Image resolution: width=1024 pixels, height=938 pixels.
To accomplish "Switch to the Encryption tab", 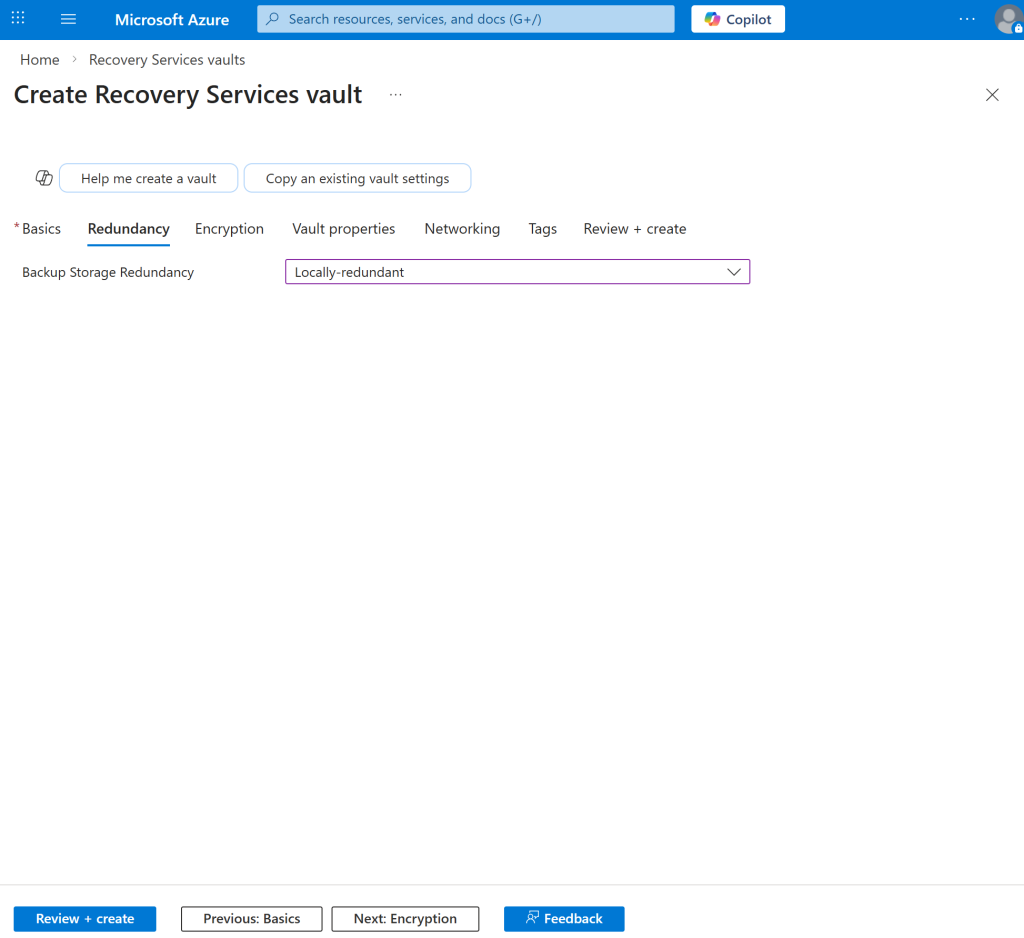I will (229, 229).
